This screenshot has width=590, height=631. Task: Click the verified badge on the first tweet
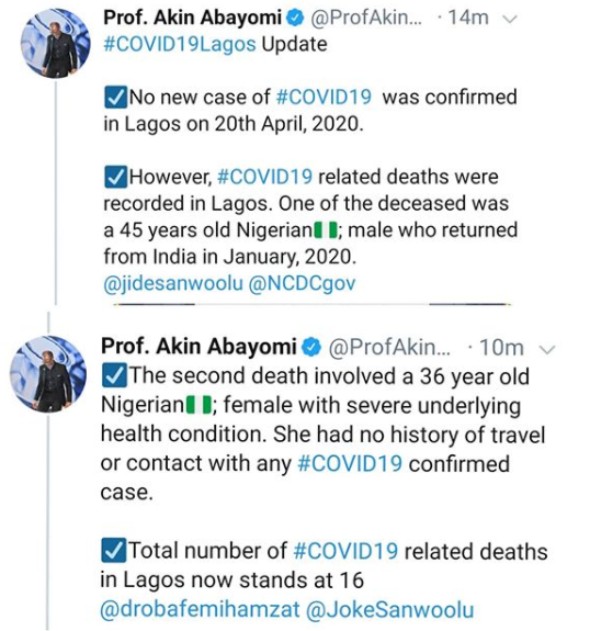click(295, 18)
